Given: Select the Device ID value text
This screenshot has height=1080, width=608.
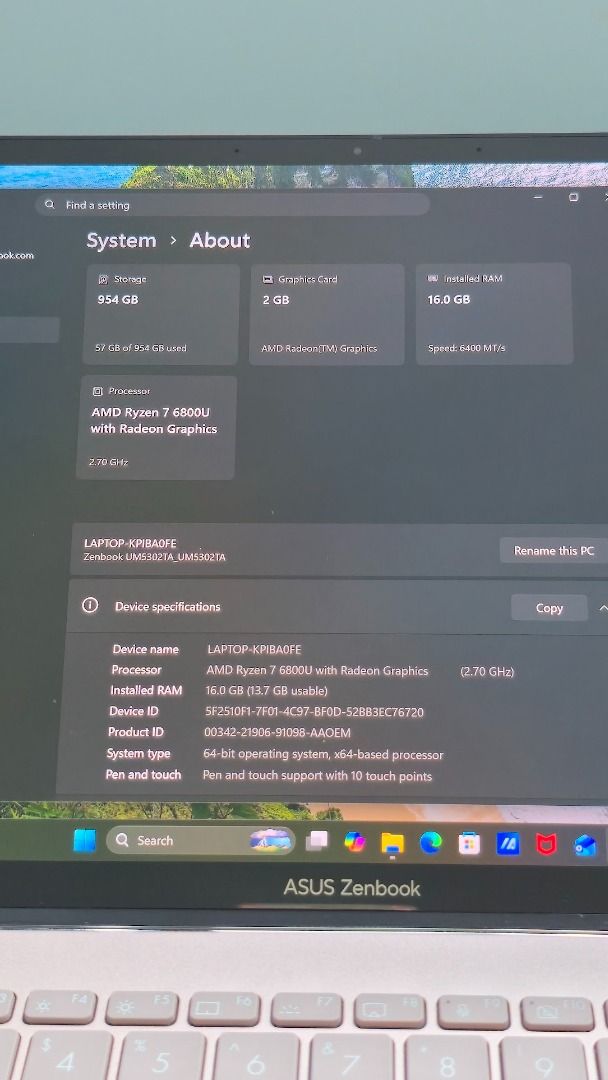Looking at the screenshot, I should point(314,712).
